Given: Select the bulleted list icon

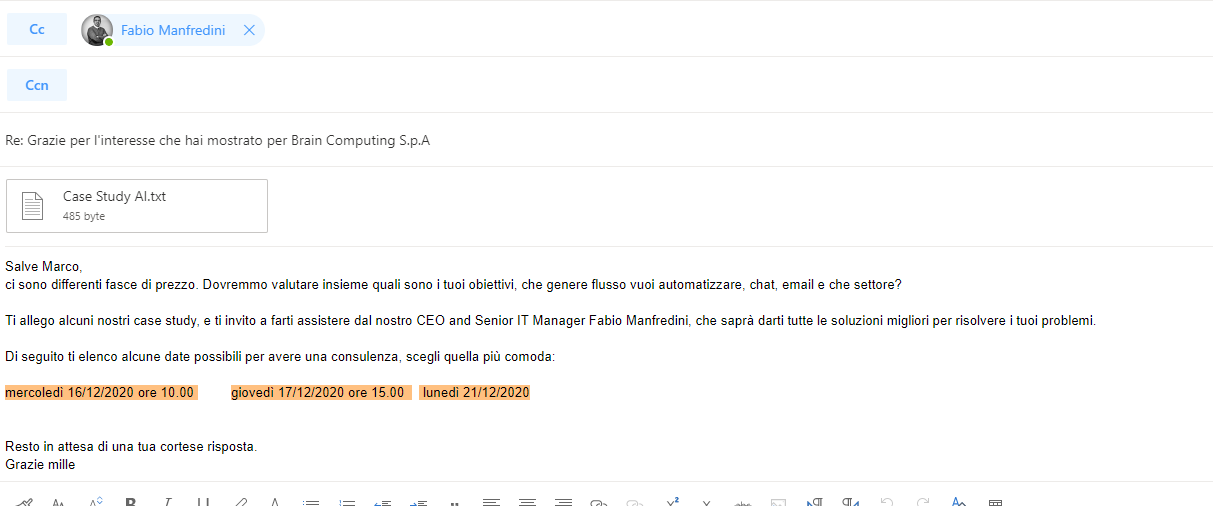Looking at the screenshot, I should click(x=310, y=502).
